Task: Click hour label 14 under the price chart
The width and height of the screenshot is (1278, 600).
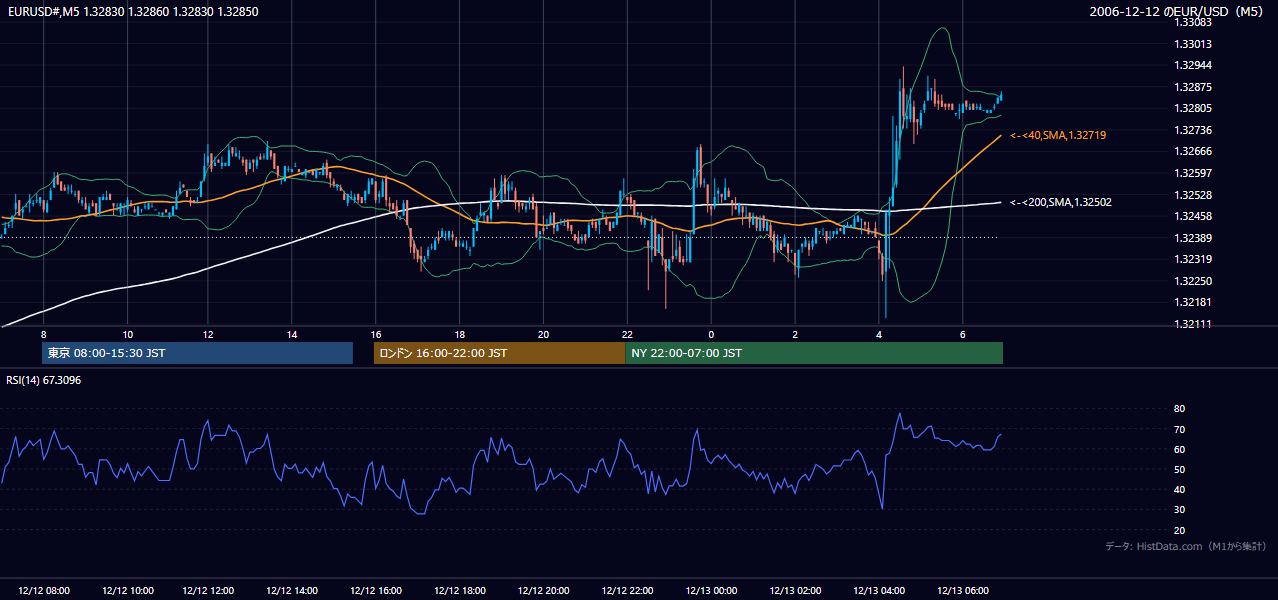Action: 292,334
